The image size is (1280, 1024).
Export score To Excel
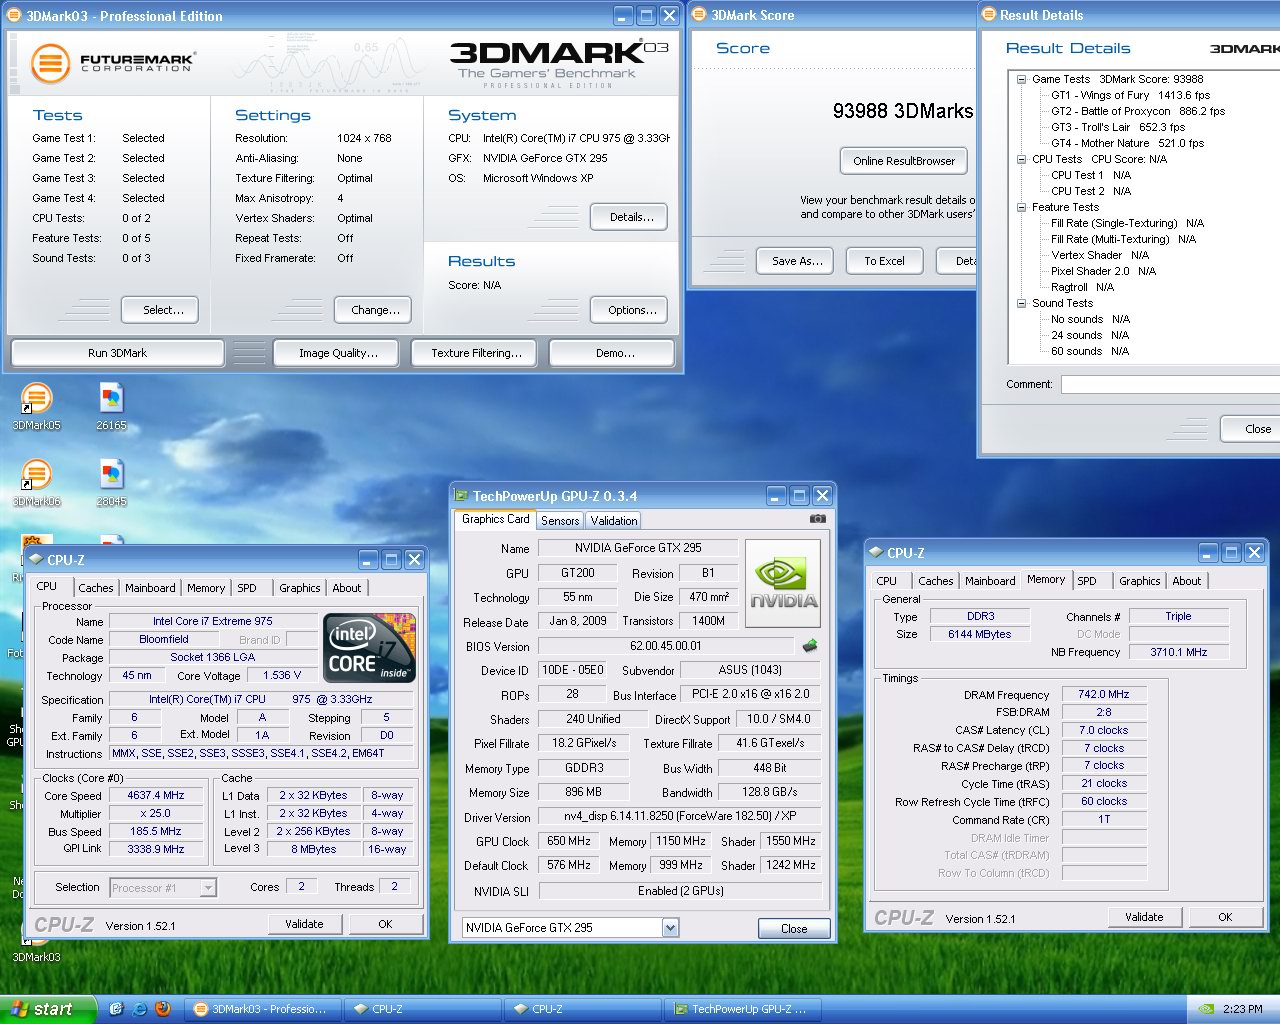884,261
